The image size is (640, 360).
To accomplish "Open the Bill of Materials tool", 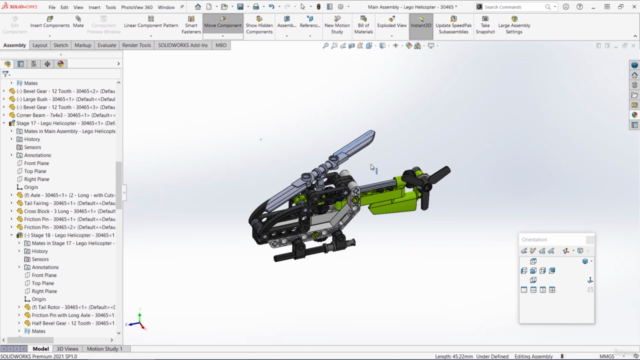I will point(363,25).
